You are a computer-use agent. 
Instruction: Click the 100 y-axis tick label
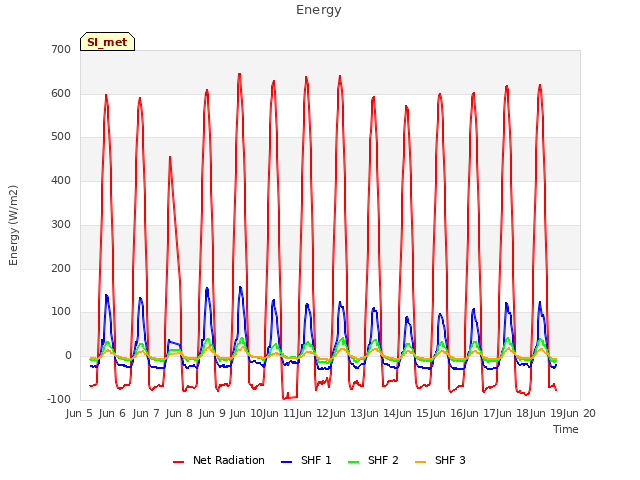coord(61,312)
